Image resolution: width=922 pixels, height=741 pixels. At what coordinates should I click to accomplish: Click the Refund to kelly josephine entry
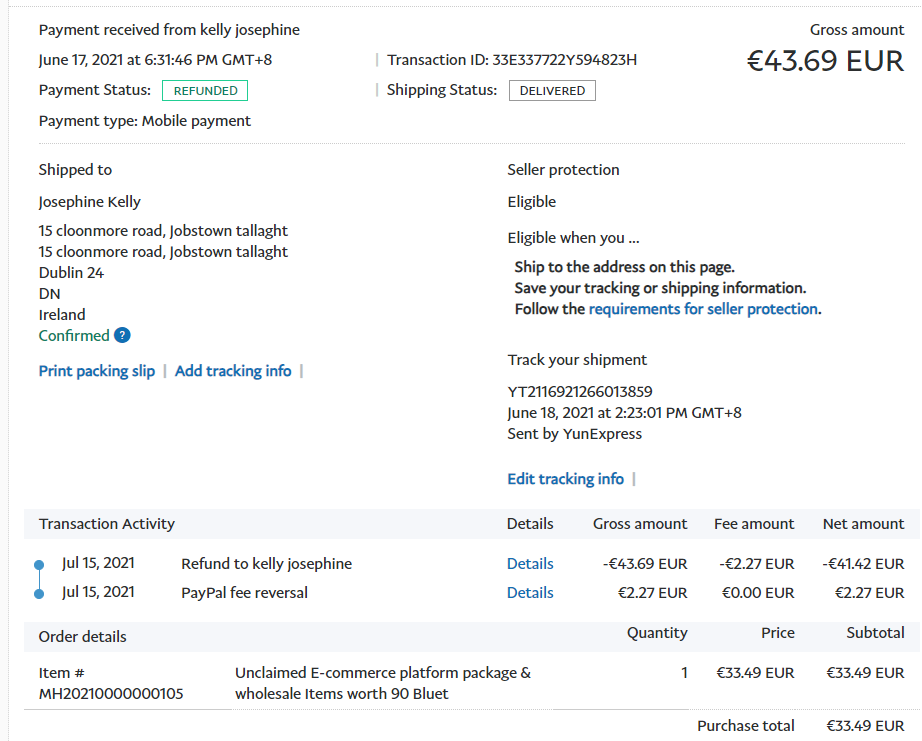click(266, 564)
